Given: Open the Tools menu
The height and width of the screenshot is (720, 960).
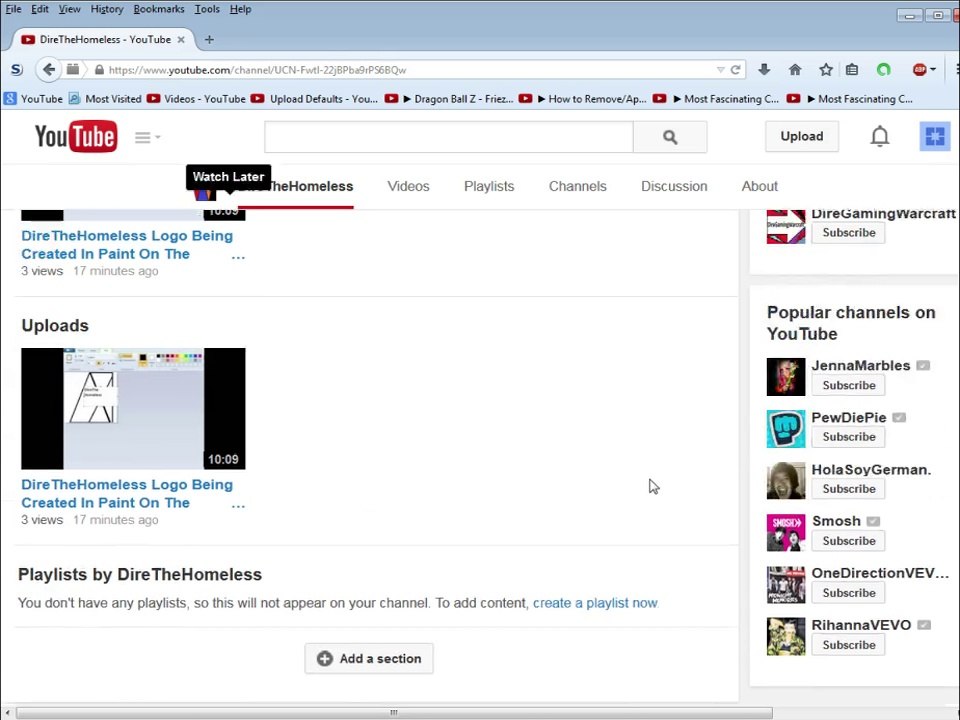Looking at the screenshot, I should pyautogui.click(x=207, y=9).
